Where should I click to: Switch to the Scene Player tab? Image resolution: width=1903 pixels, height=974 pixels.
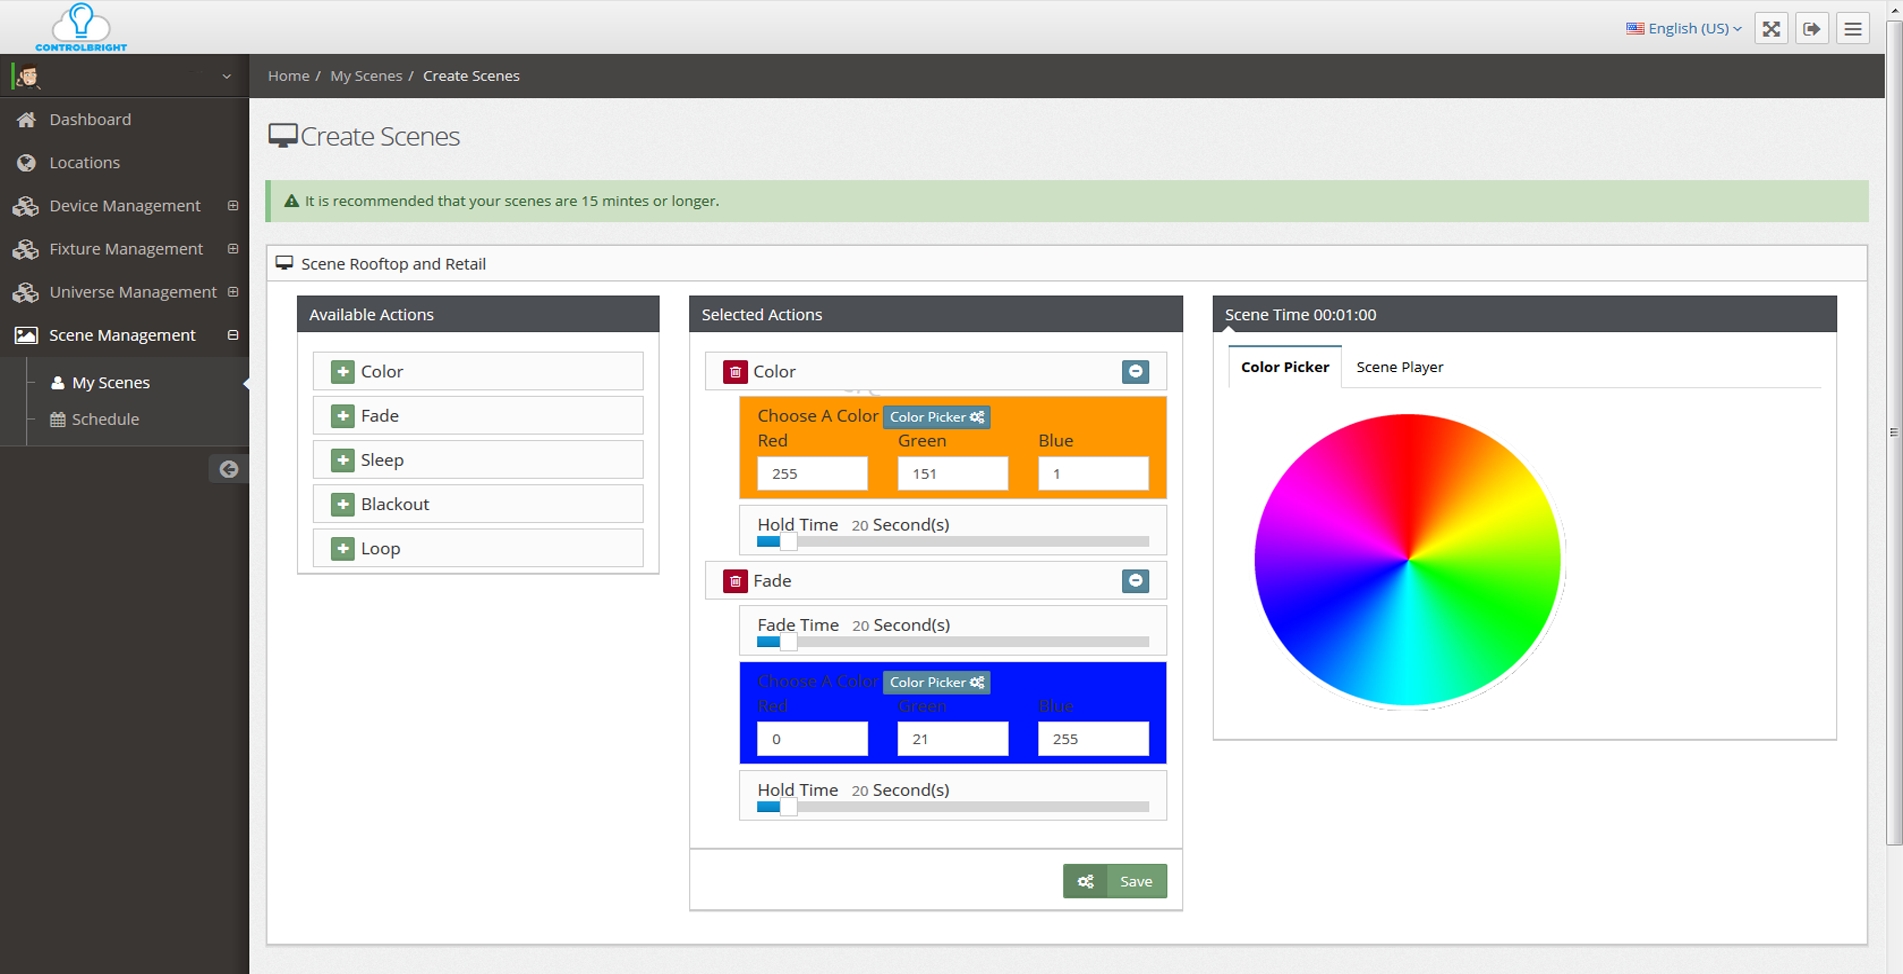[1399, 367]
